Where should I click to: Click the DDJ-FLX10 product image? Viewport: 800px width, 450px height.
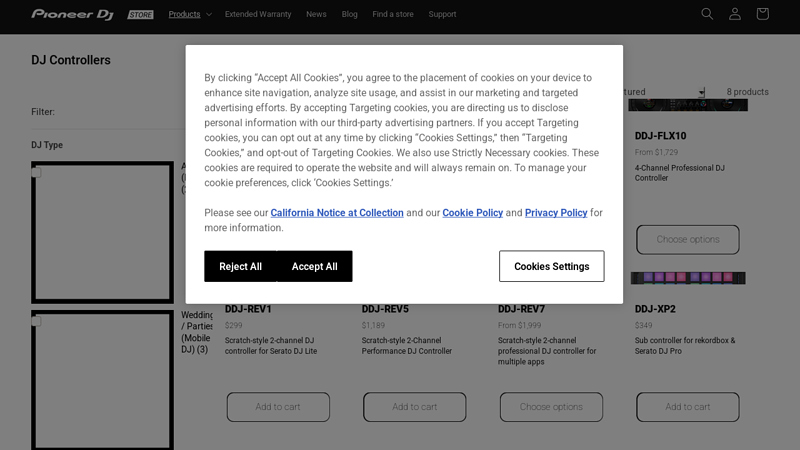[x=688, y=105]
